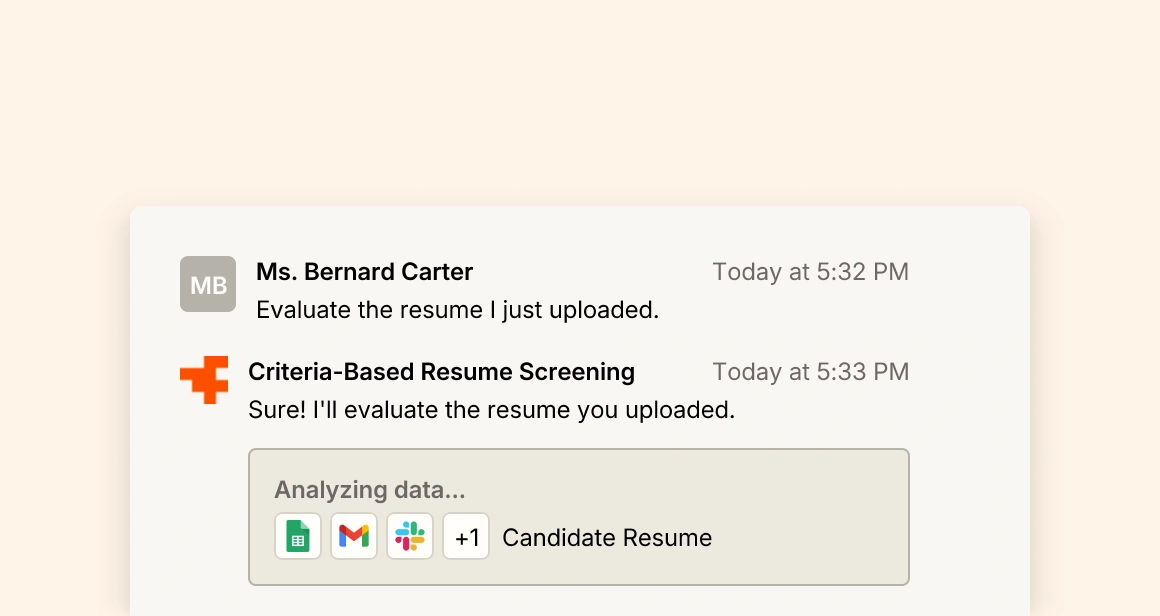Click chat panel area right of the timestamps
Screen dimensions: 1160x616
970,320
